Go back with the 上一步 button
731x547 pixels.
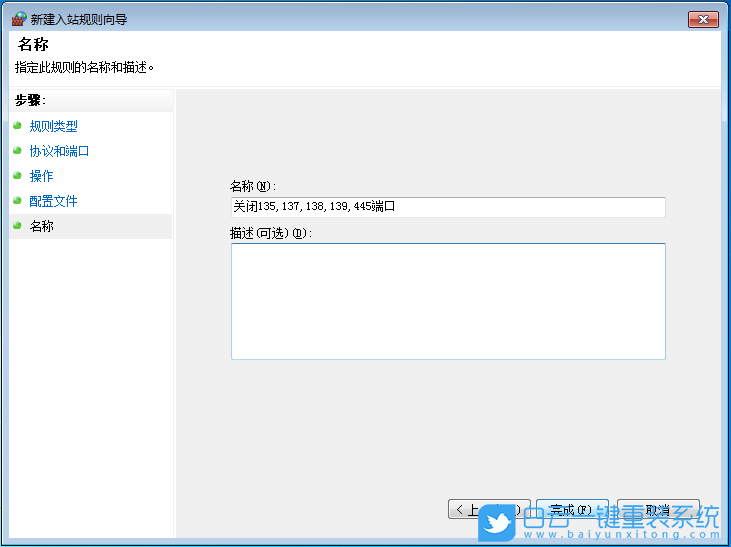point(489,509)
